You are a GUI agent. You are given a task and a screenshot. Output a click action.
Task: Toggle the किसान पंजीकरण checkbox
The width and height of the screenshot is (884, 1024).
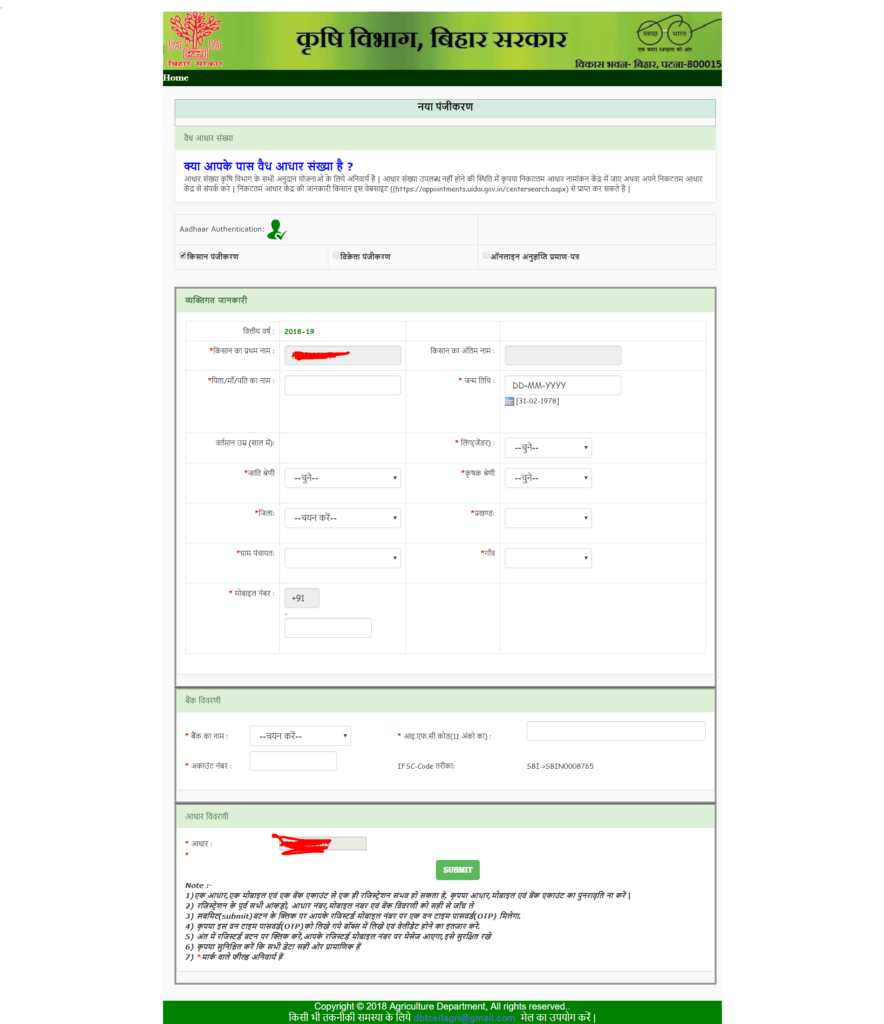(183, 255)
